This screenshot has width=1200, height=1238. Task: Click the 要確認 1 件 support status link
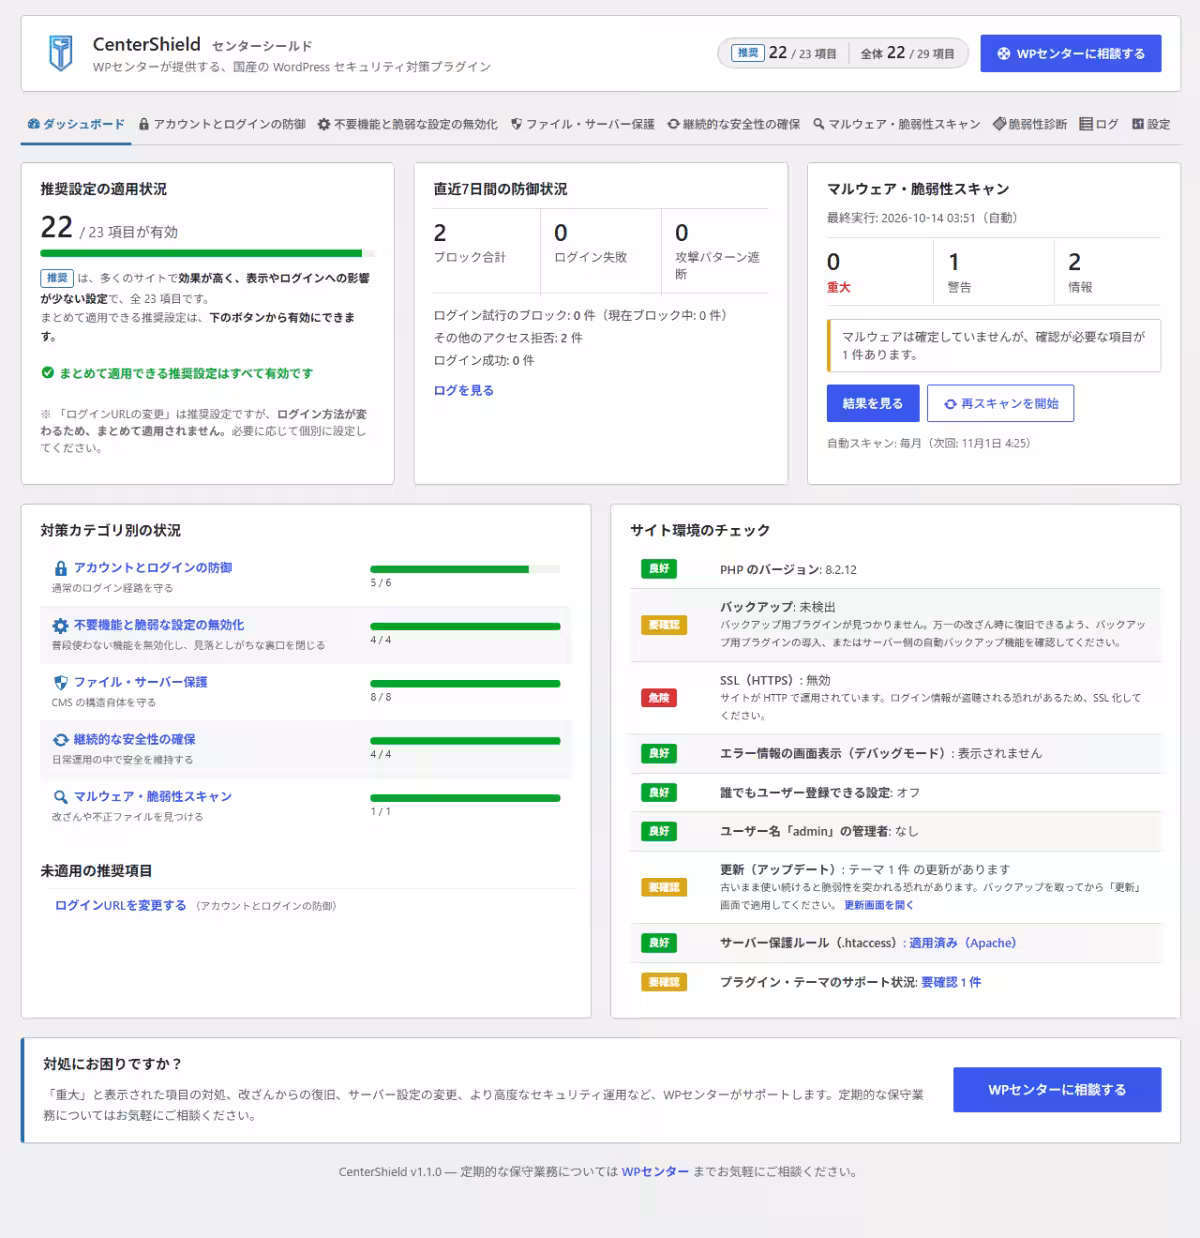tap(951, 982)
